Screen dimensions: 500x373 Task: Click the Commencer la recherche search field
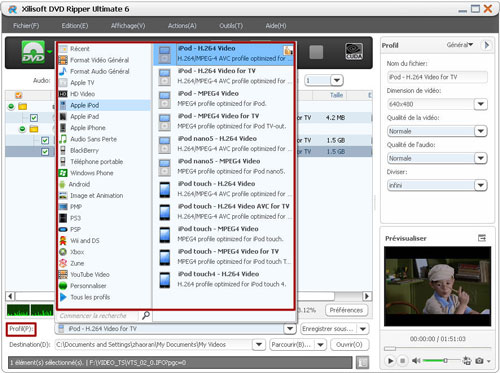(97, 315)
